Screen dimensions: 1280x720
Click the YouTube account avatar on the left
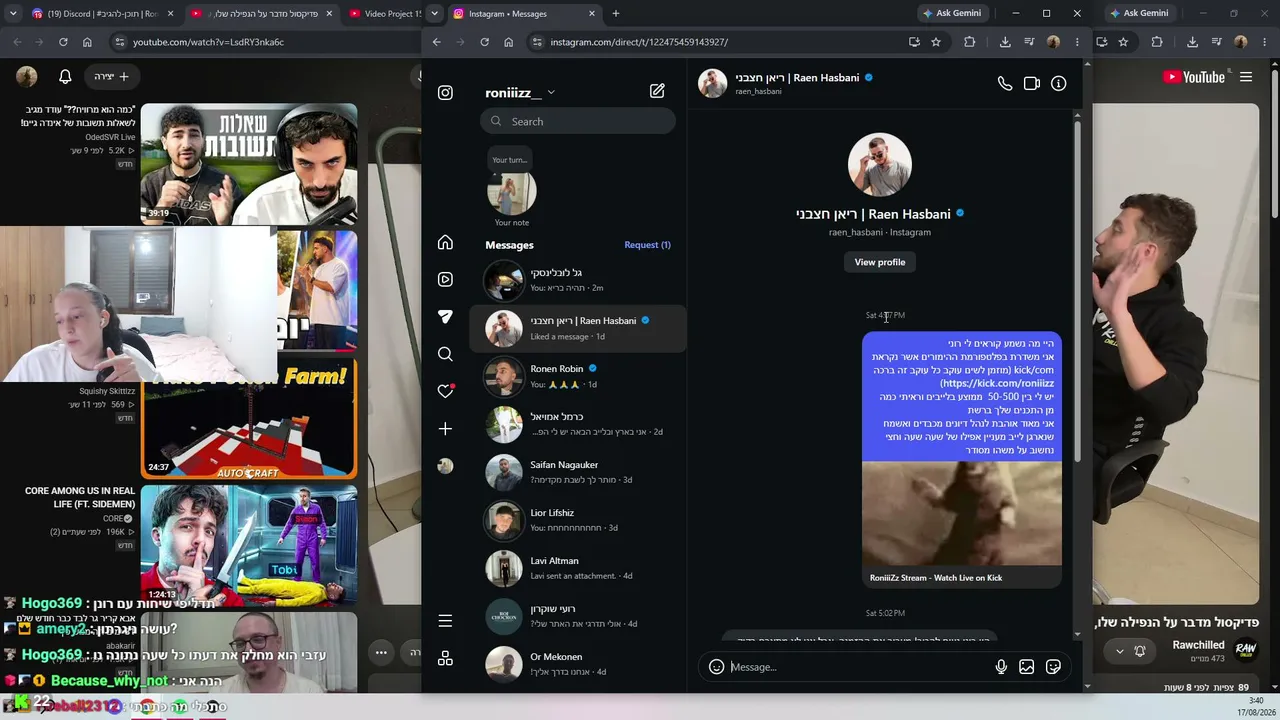pyautogui.click(x=26, y=76)
